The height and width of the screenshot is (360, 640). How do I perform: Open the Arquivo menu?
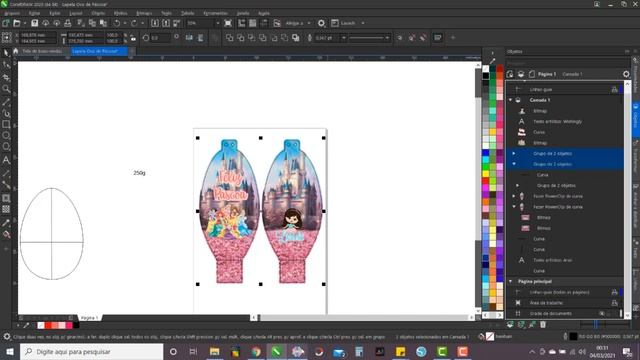tap(11, 13)
